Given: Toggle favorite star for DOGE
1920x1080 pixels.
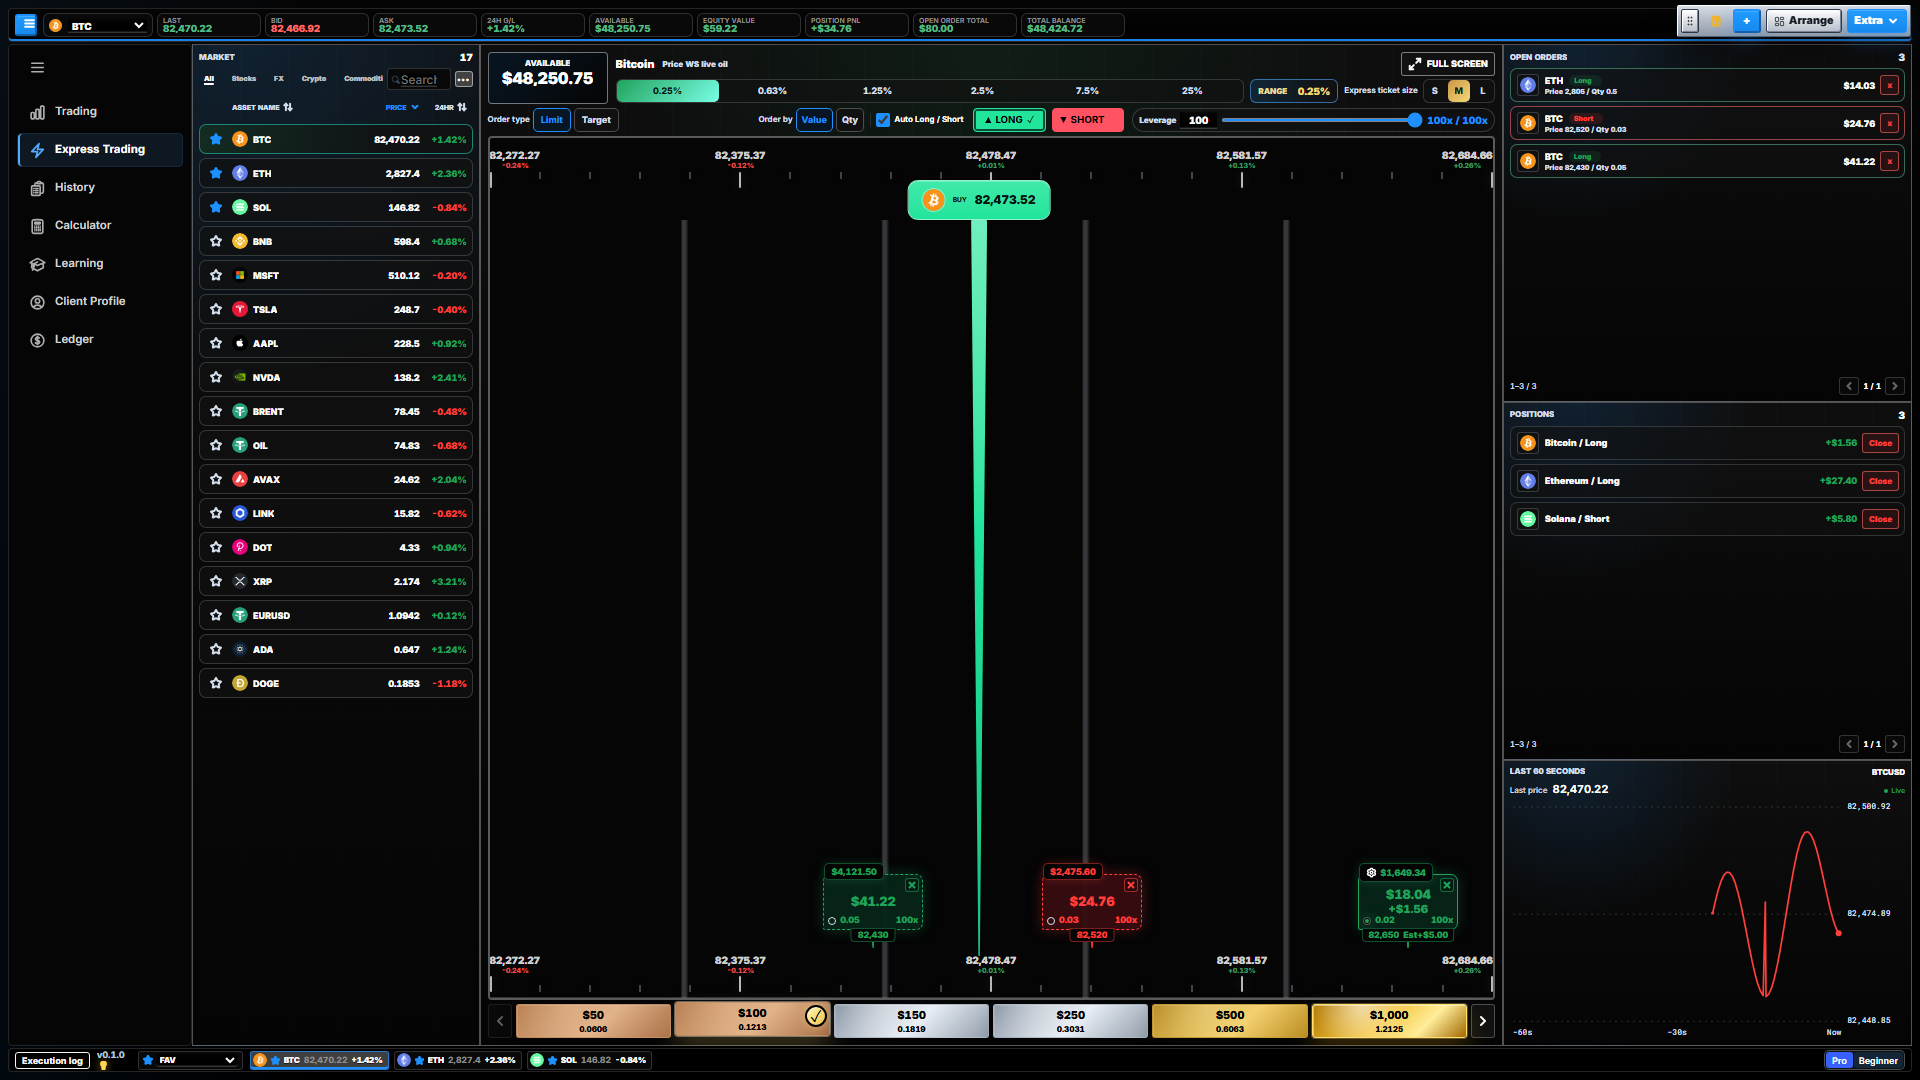Looking at the screenshot, I should 216,683.
